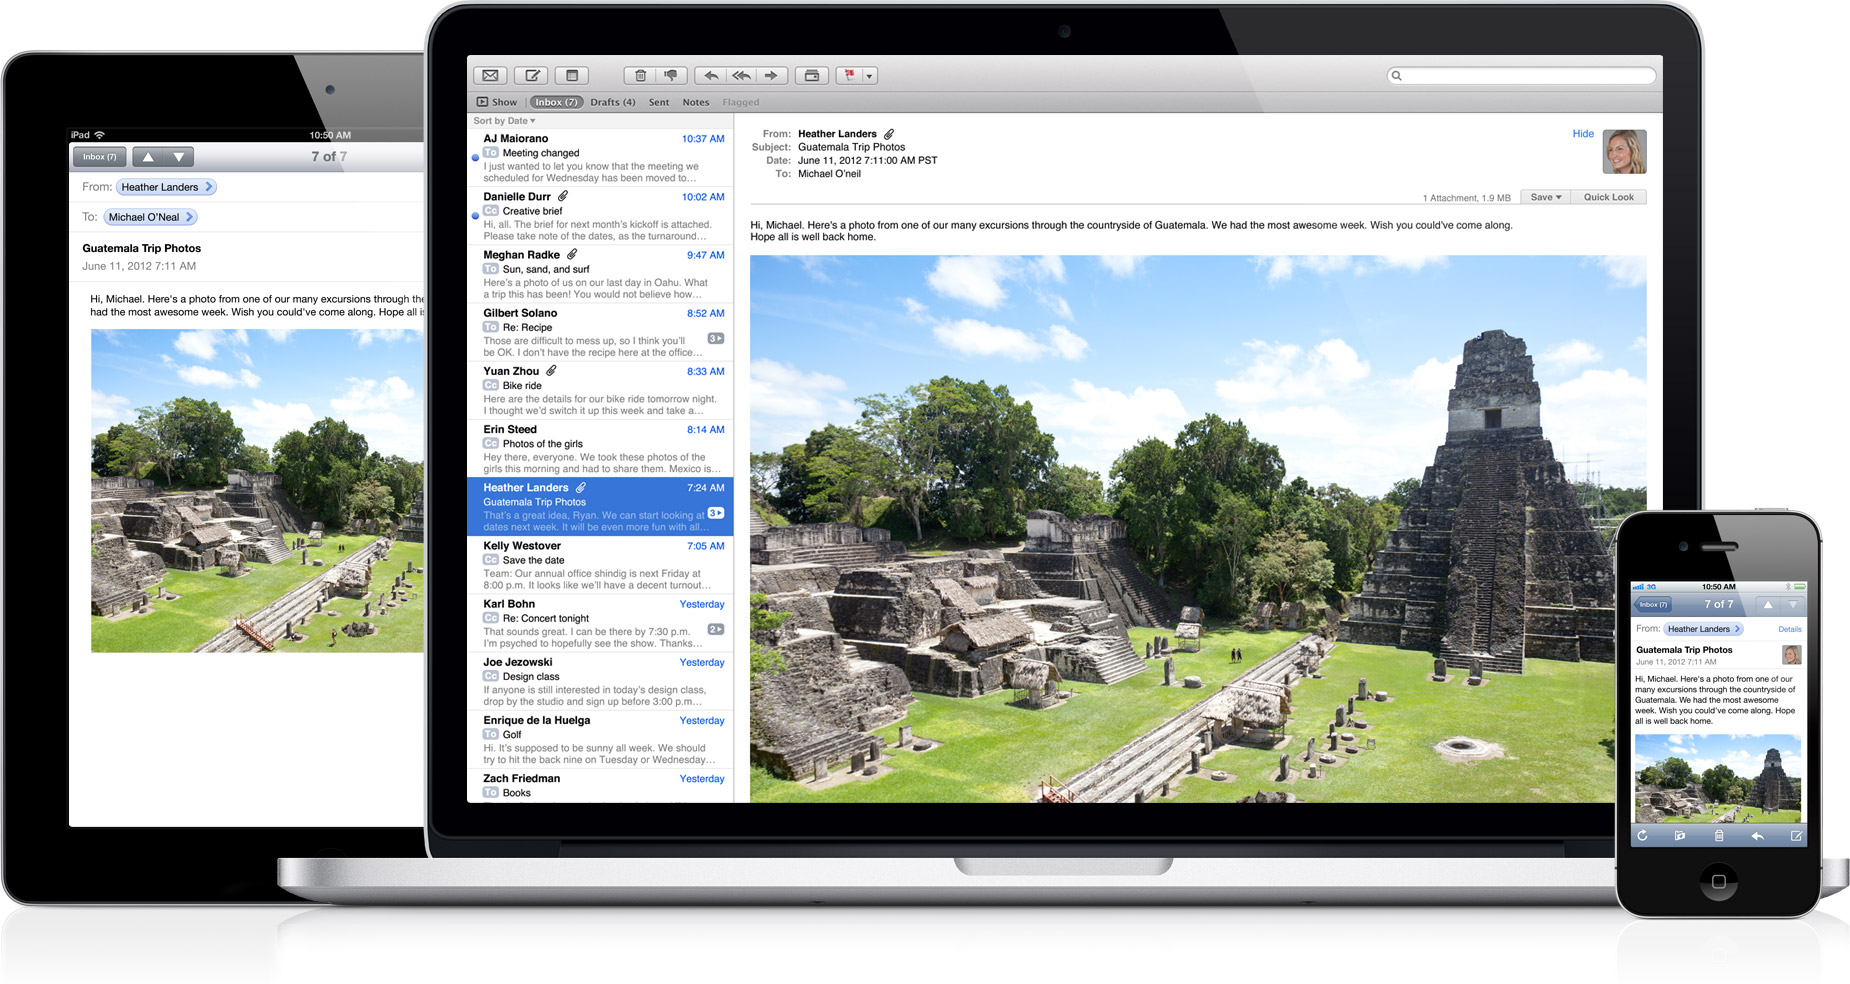Tap trash icon in iPhone toolbar
The height and width of the screenshot is (984, 1850).
tap(1719, 836)
